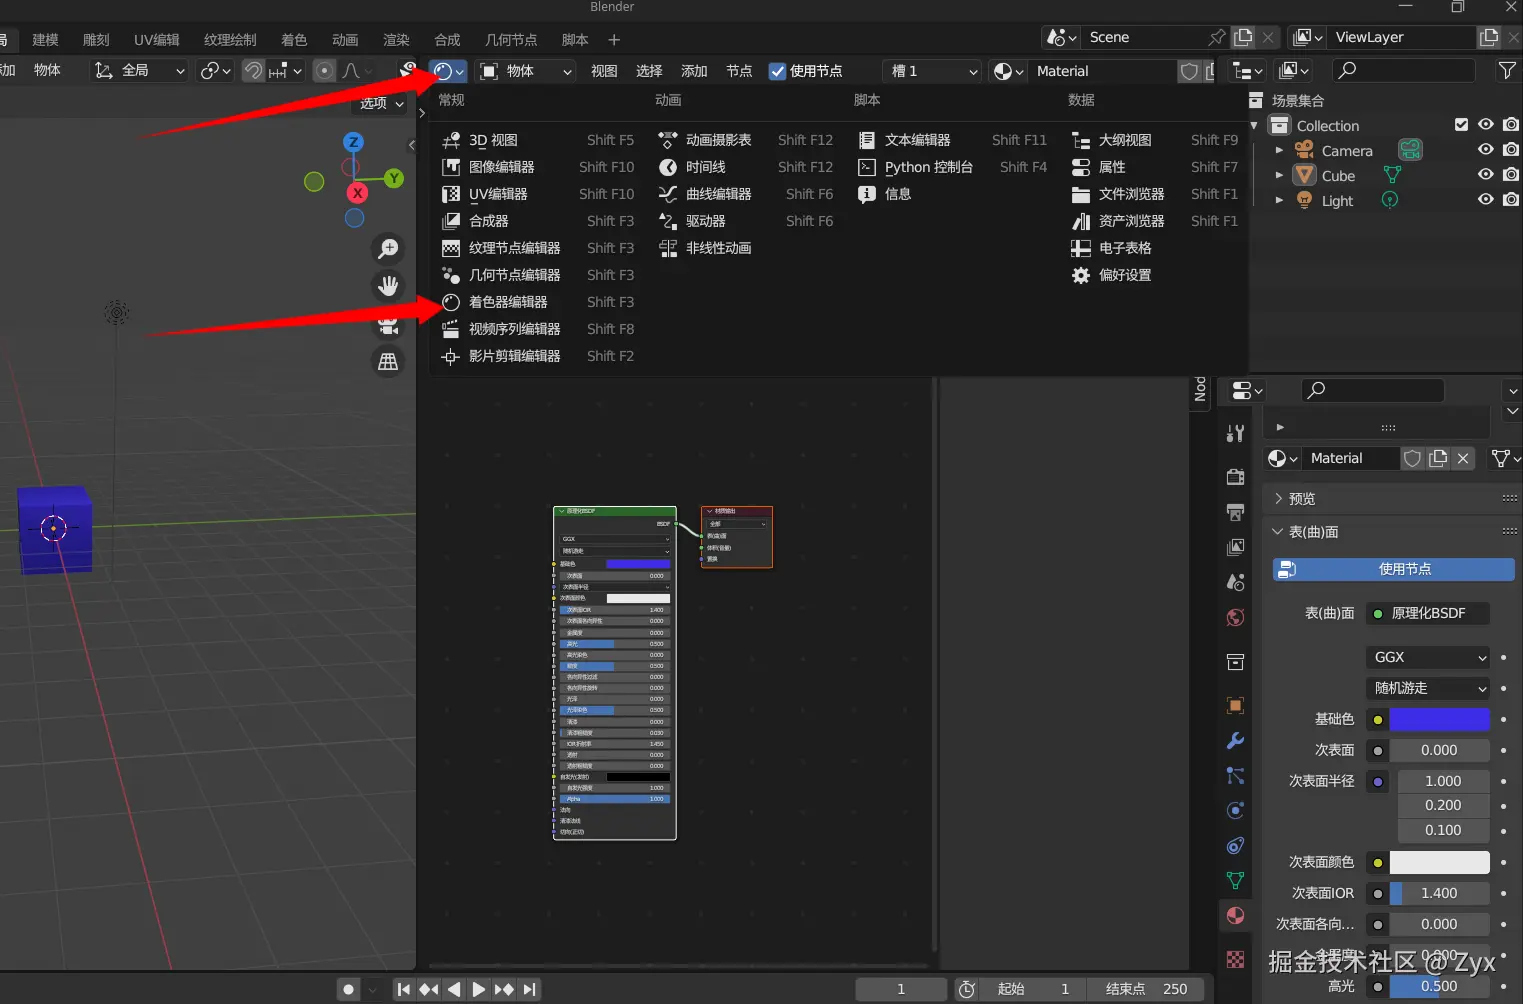Viewport: 1523px width, 1004px height.
Task: Open the modifier wrench properties tab
Action: [1235, 741]
